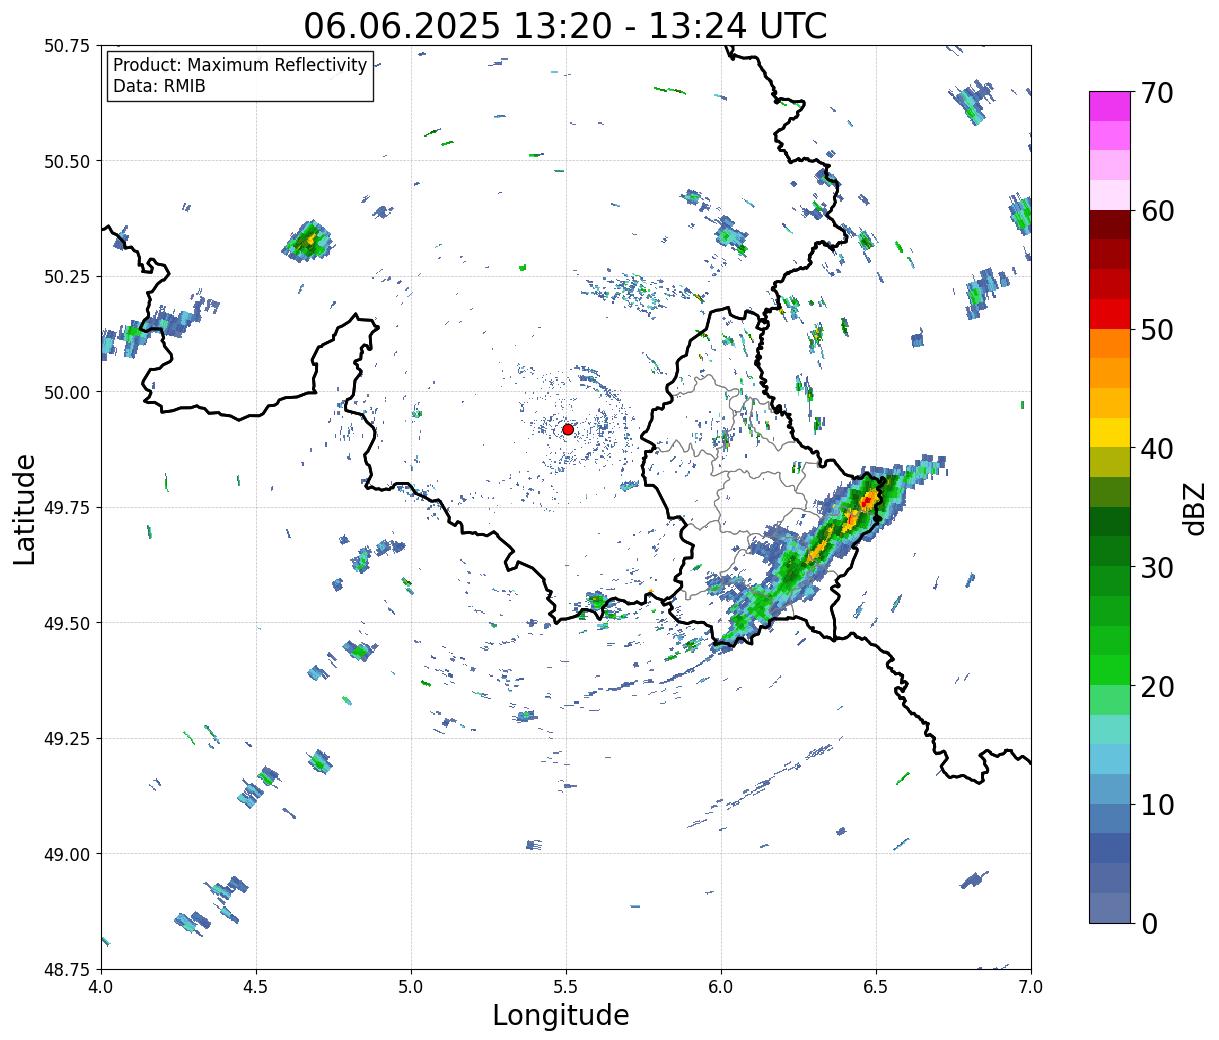
Task: Click the colorbar tick label 70
Action: (1158, 93)
